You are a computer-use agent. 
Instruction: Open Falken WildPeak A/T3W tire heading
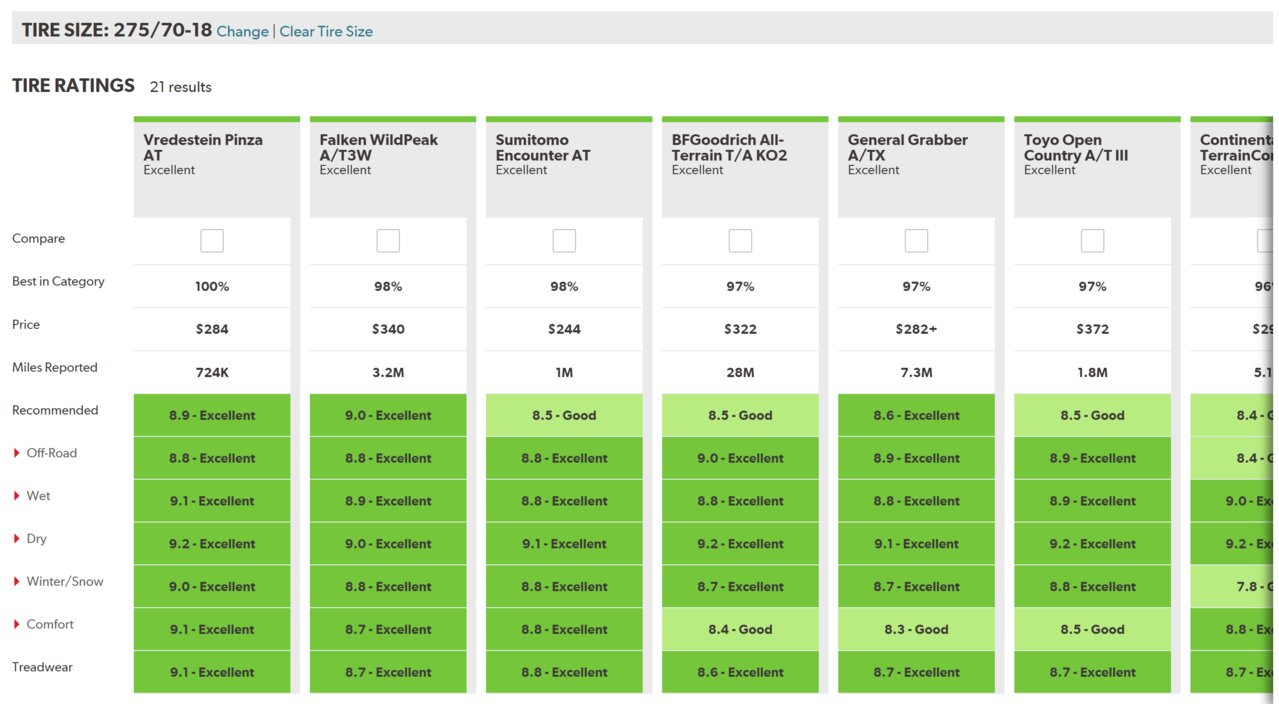(379, 147)
